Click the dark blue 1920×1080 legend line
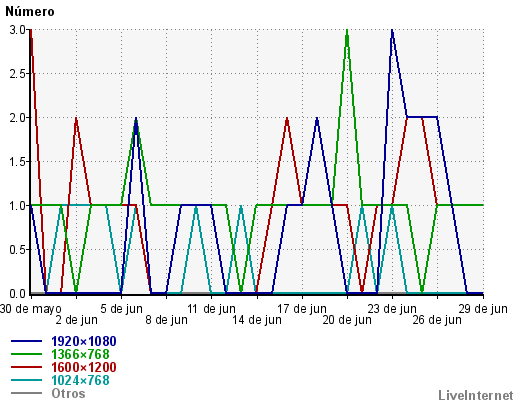520x405 pixels. (x=27, y=341)
